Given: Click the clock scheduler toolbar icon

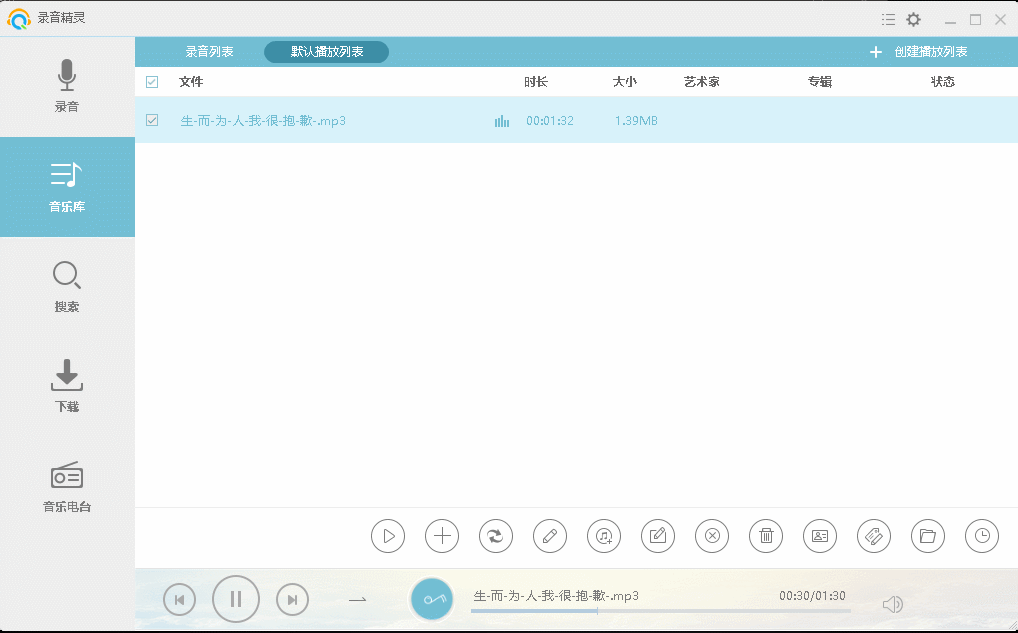Looking at the screenshot, I should click(x=982, y=536).
